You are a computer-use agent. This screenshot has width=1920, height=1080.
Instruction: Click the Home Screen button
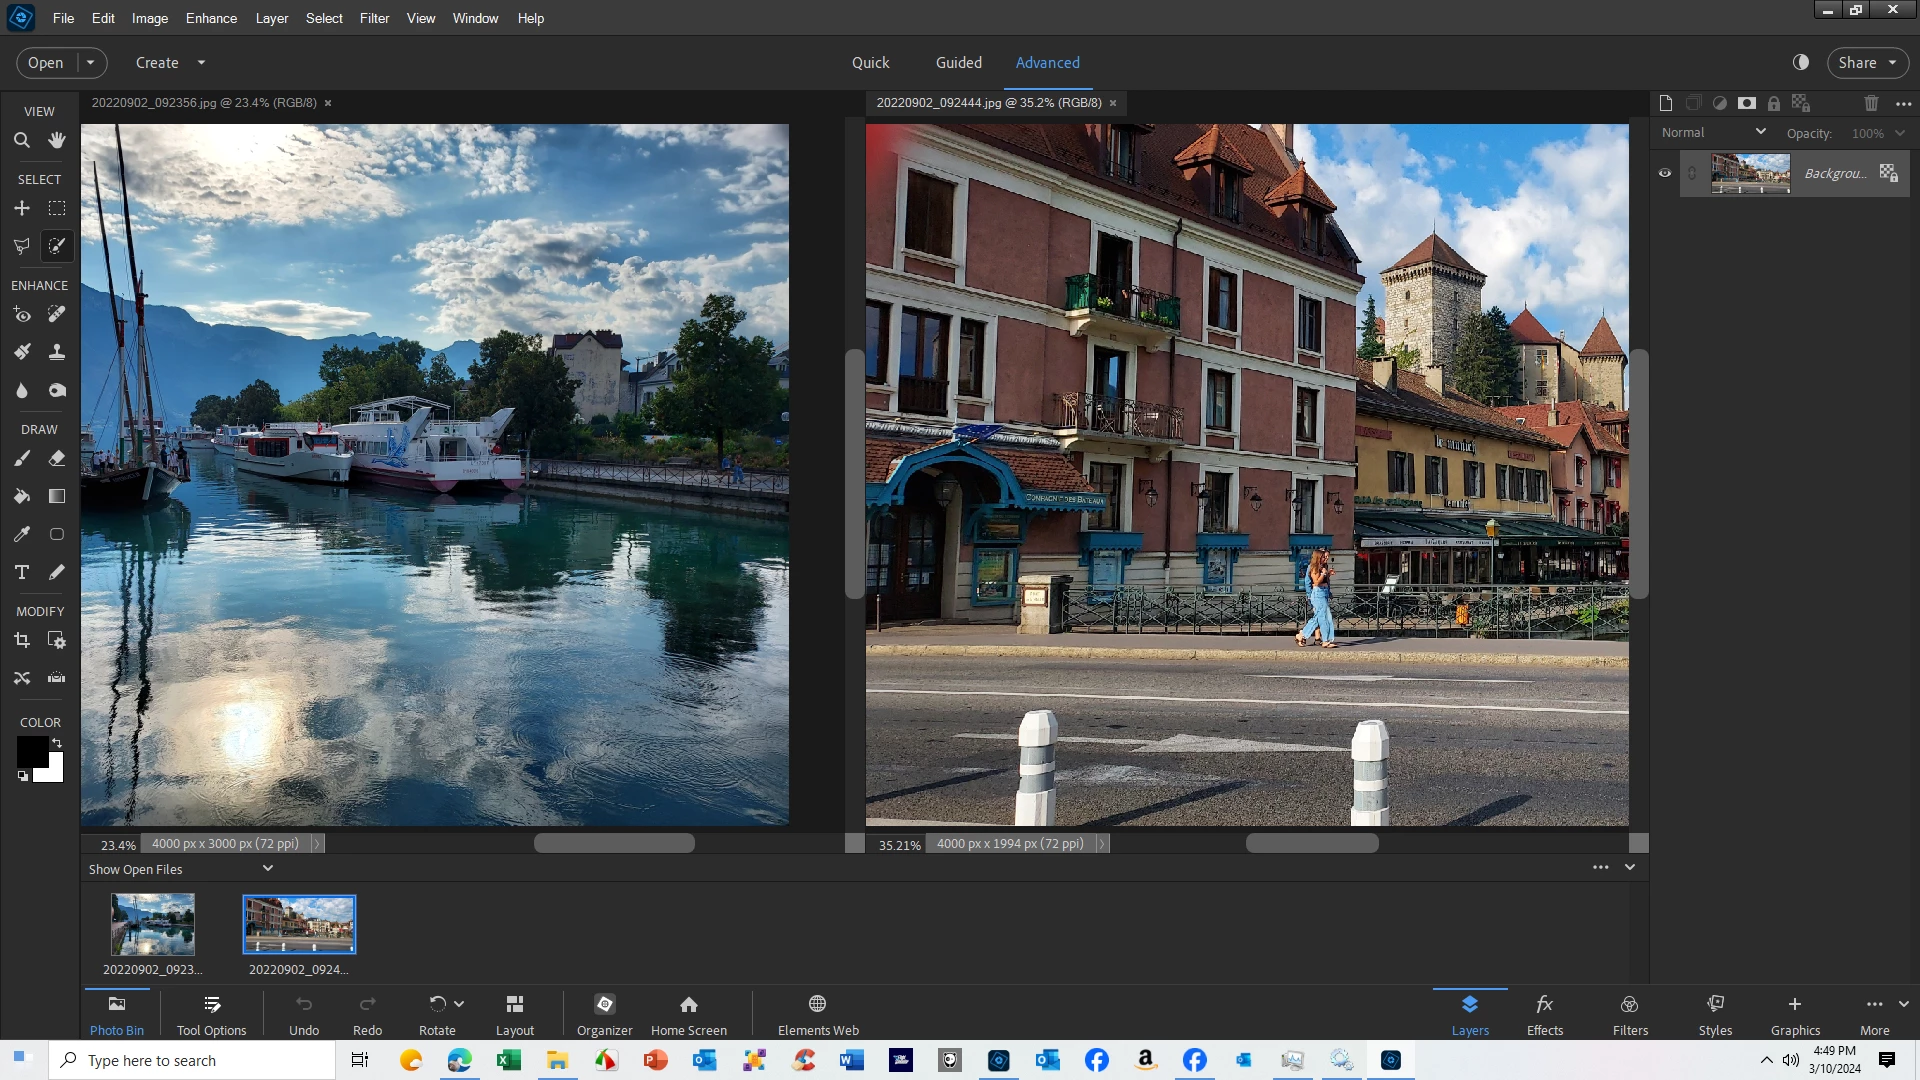point(688,1014)
